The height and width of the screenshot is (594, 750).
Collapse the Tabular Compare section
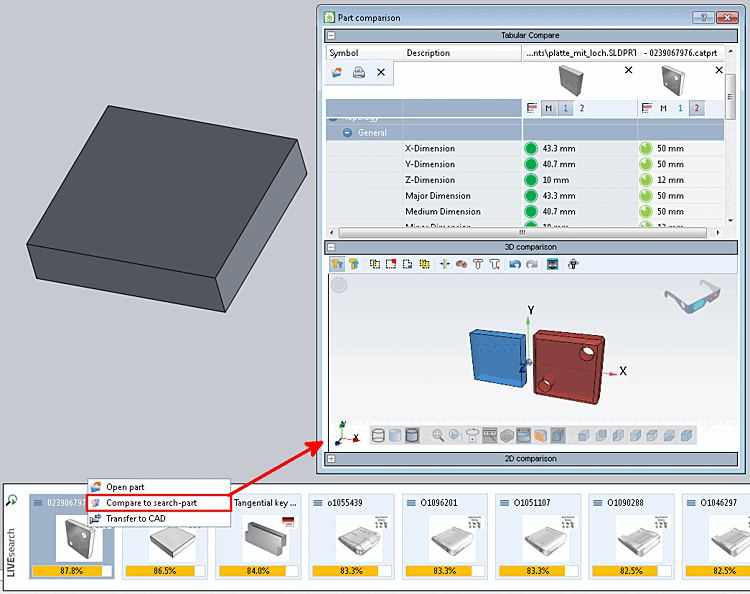click(x=331, y=35)
